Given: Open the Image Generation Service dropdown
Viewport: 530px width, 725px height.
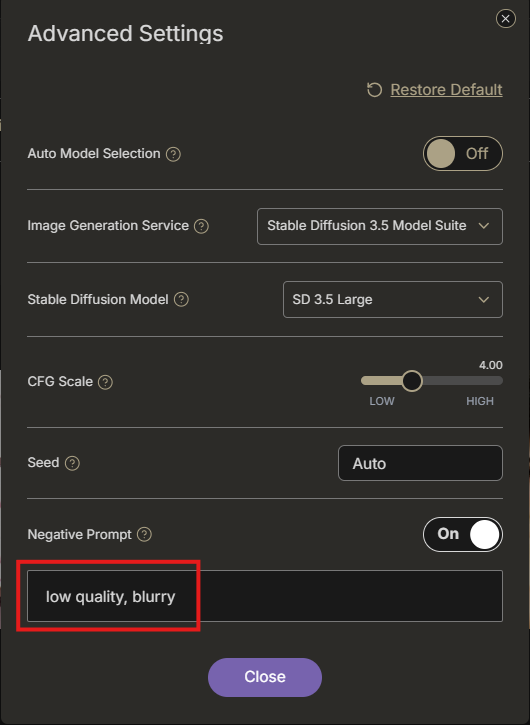Looking at the screenshot, I should pyautogui.click(x=380, y=226).
